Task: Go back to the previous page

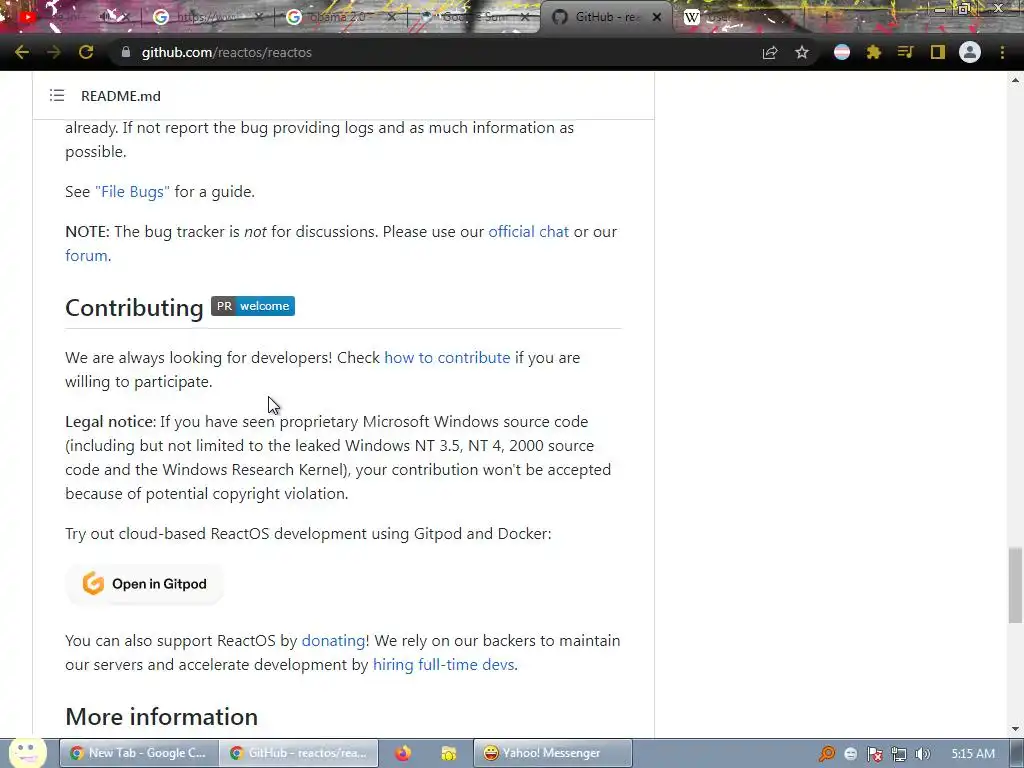Action: click(22, 52)
